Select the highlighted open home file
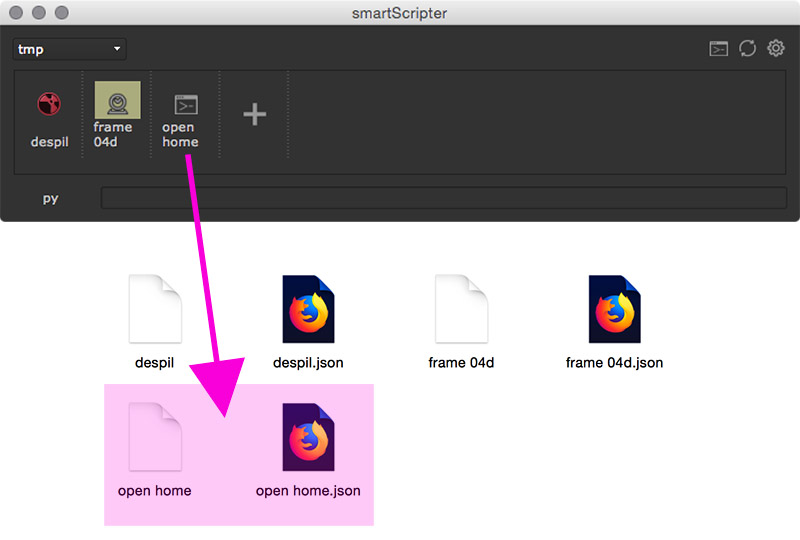The image size is (800, 540). (x=155, y=438)
